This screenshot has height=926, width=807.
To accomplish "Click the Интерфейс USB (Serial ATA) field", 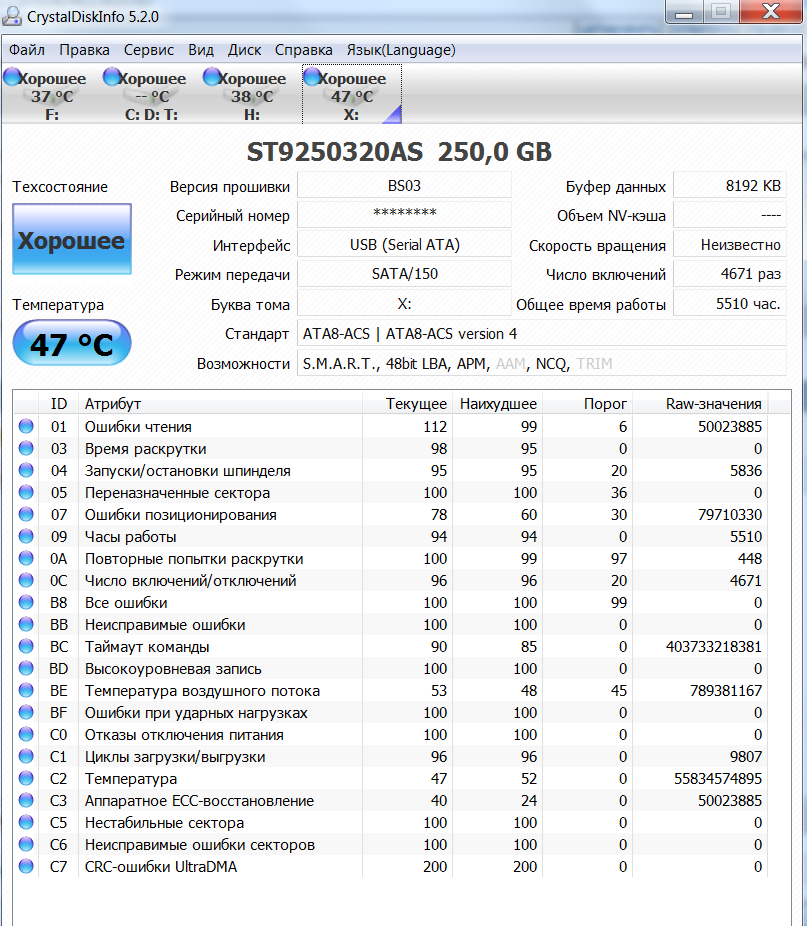I will pos(404,244).
